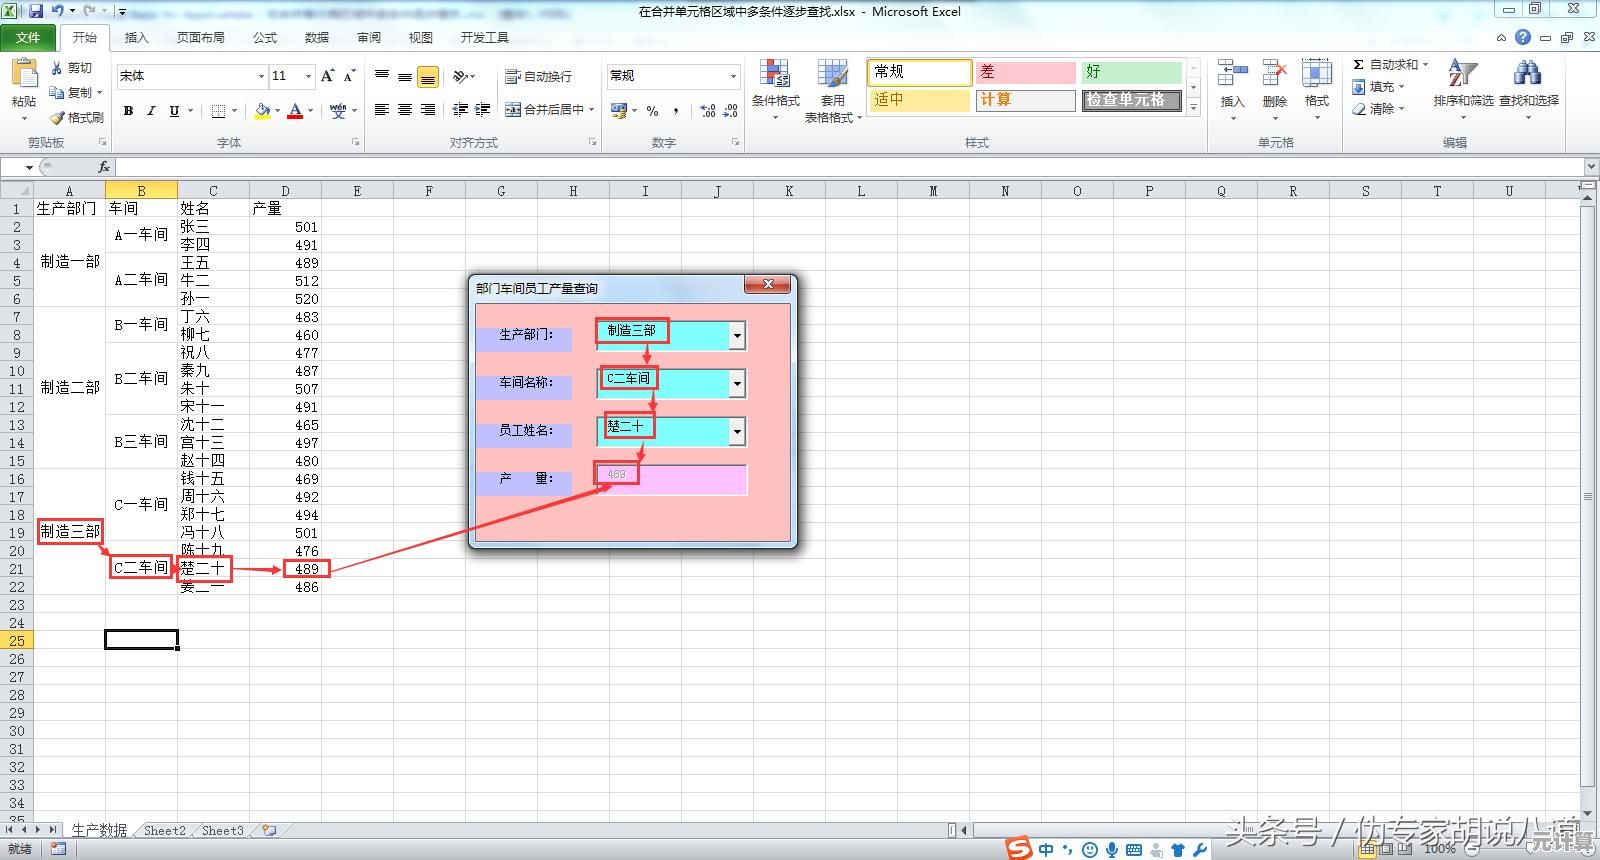Click the Find and Select (查找和选择) binoculars icon

[x=1527, y=75]
